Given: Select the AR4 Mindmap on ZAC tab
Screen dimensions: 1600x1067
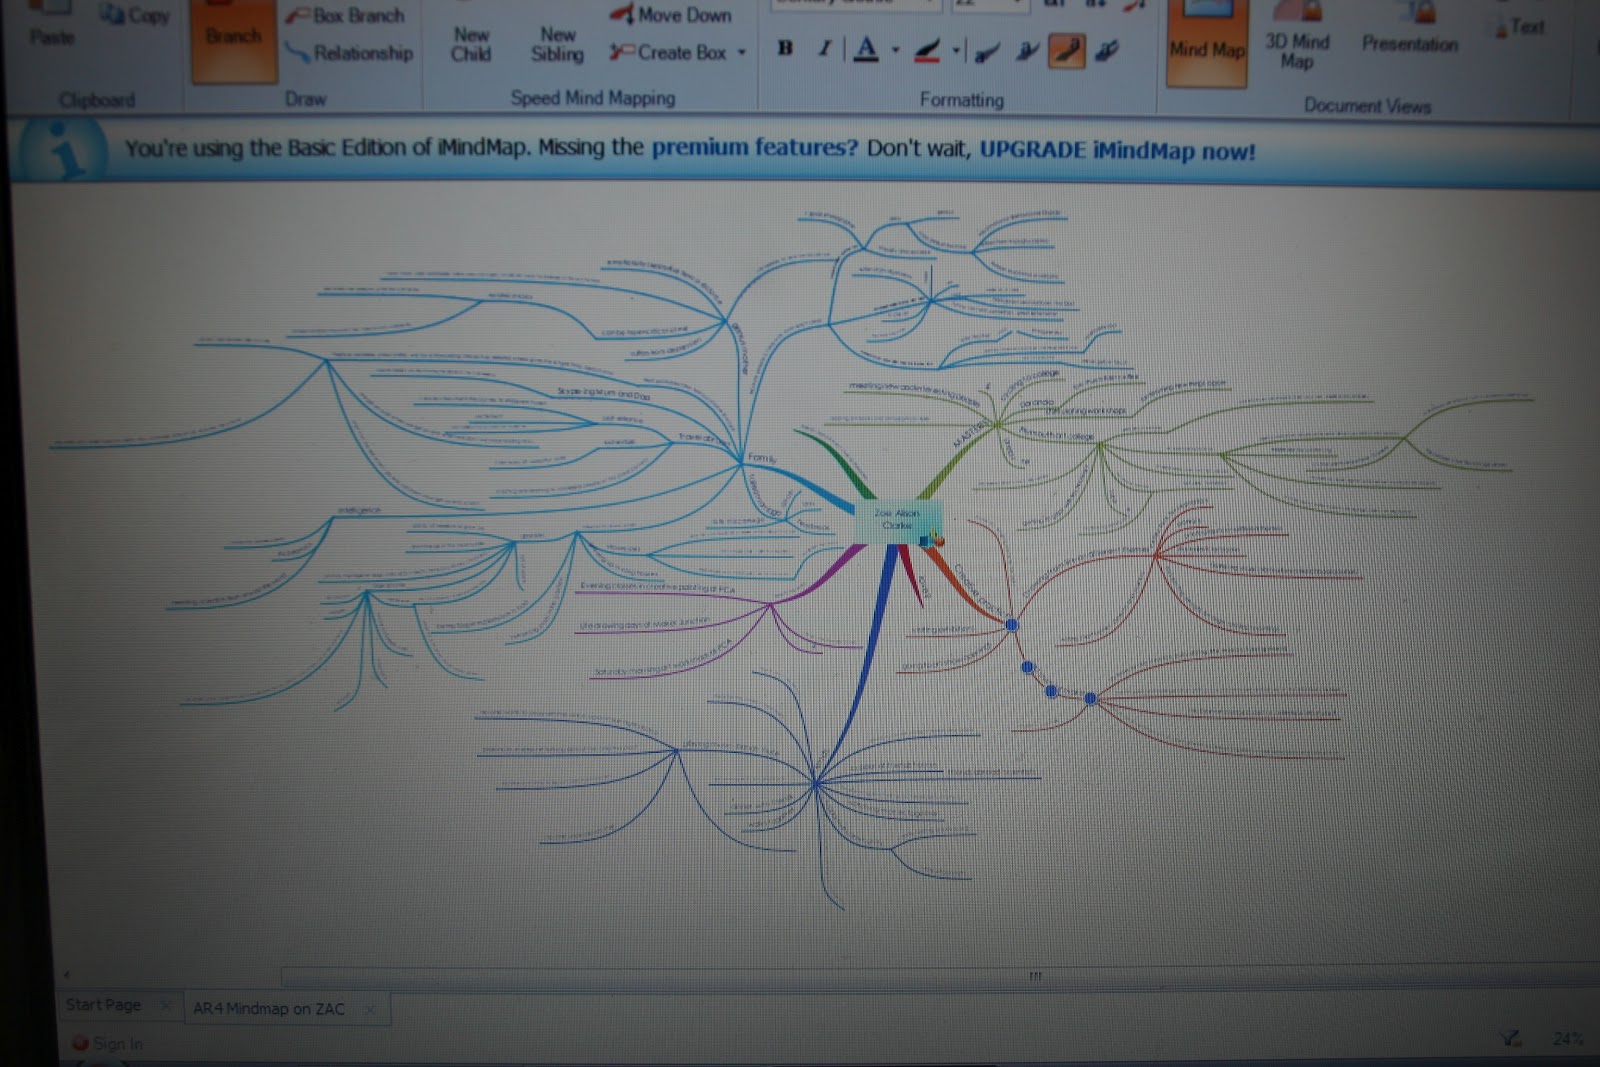Looking at the screenshot, I should tap(269, 1009).
